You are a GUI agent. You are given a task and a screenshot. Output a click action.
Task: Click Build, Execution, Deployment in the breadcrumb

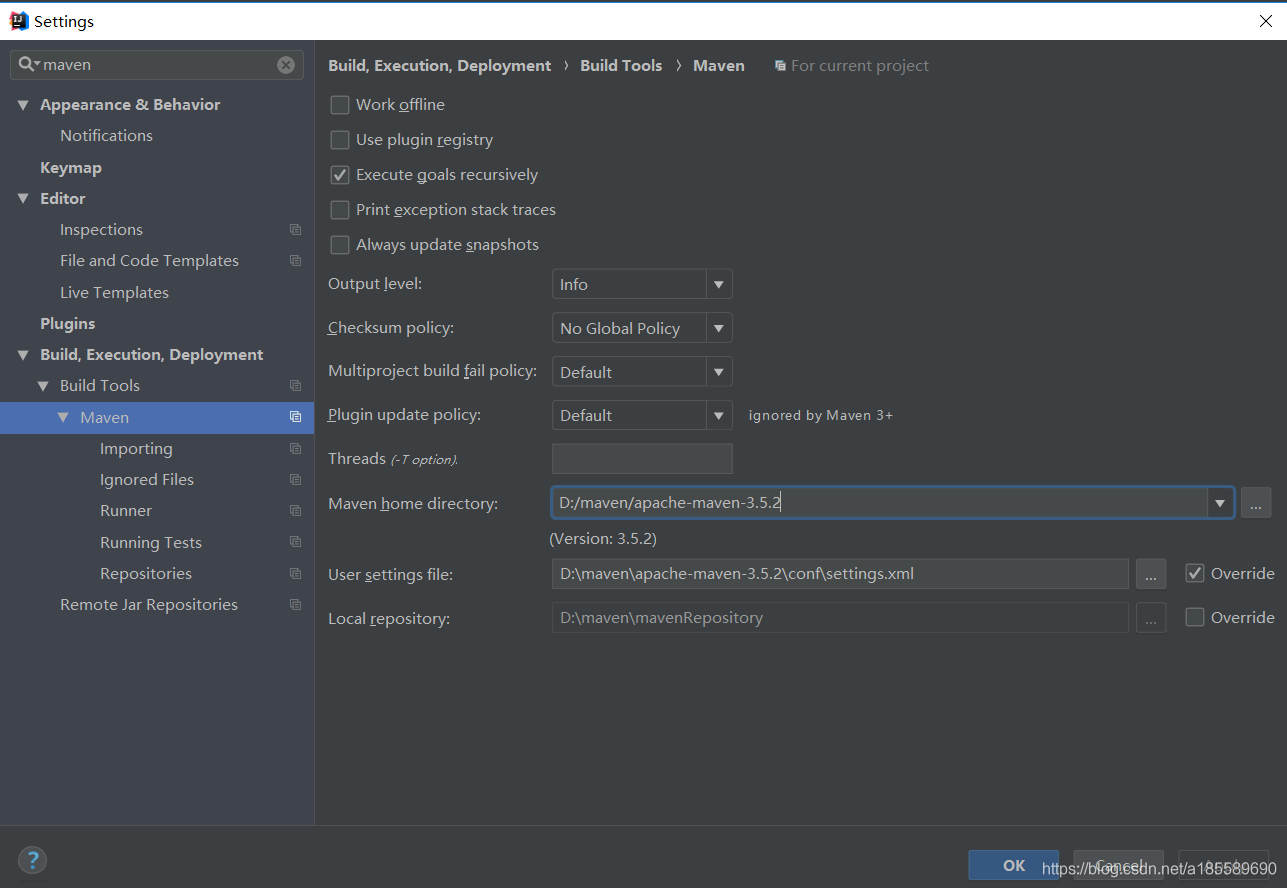[x=440, y=66]
